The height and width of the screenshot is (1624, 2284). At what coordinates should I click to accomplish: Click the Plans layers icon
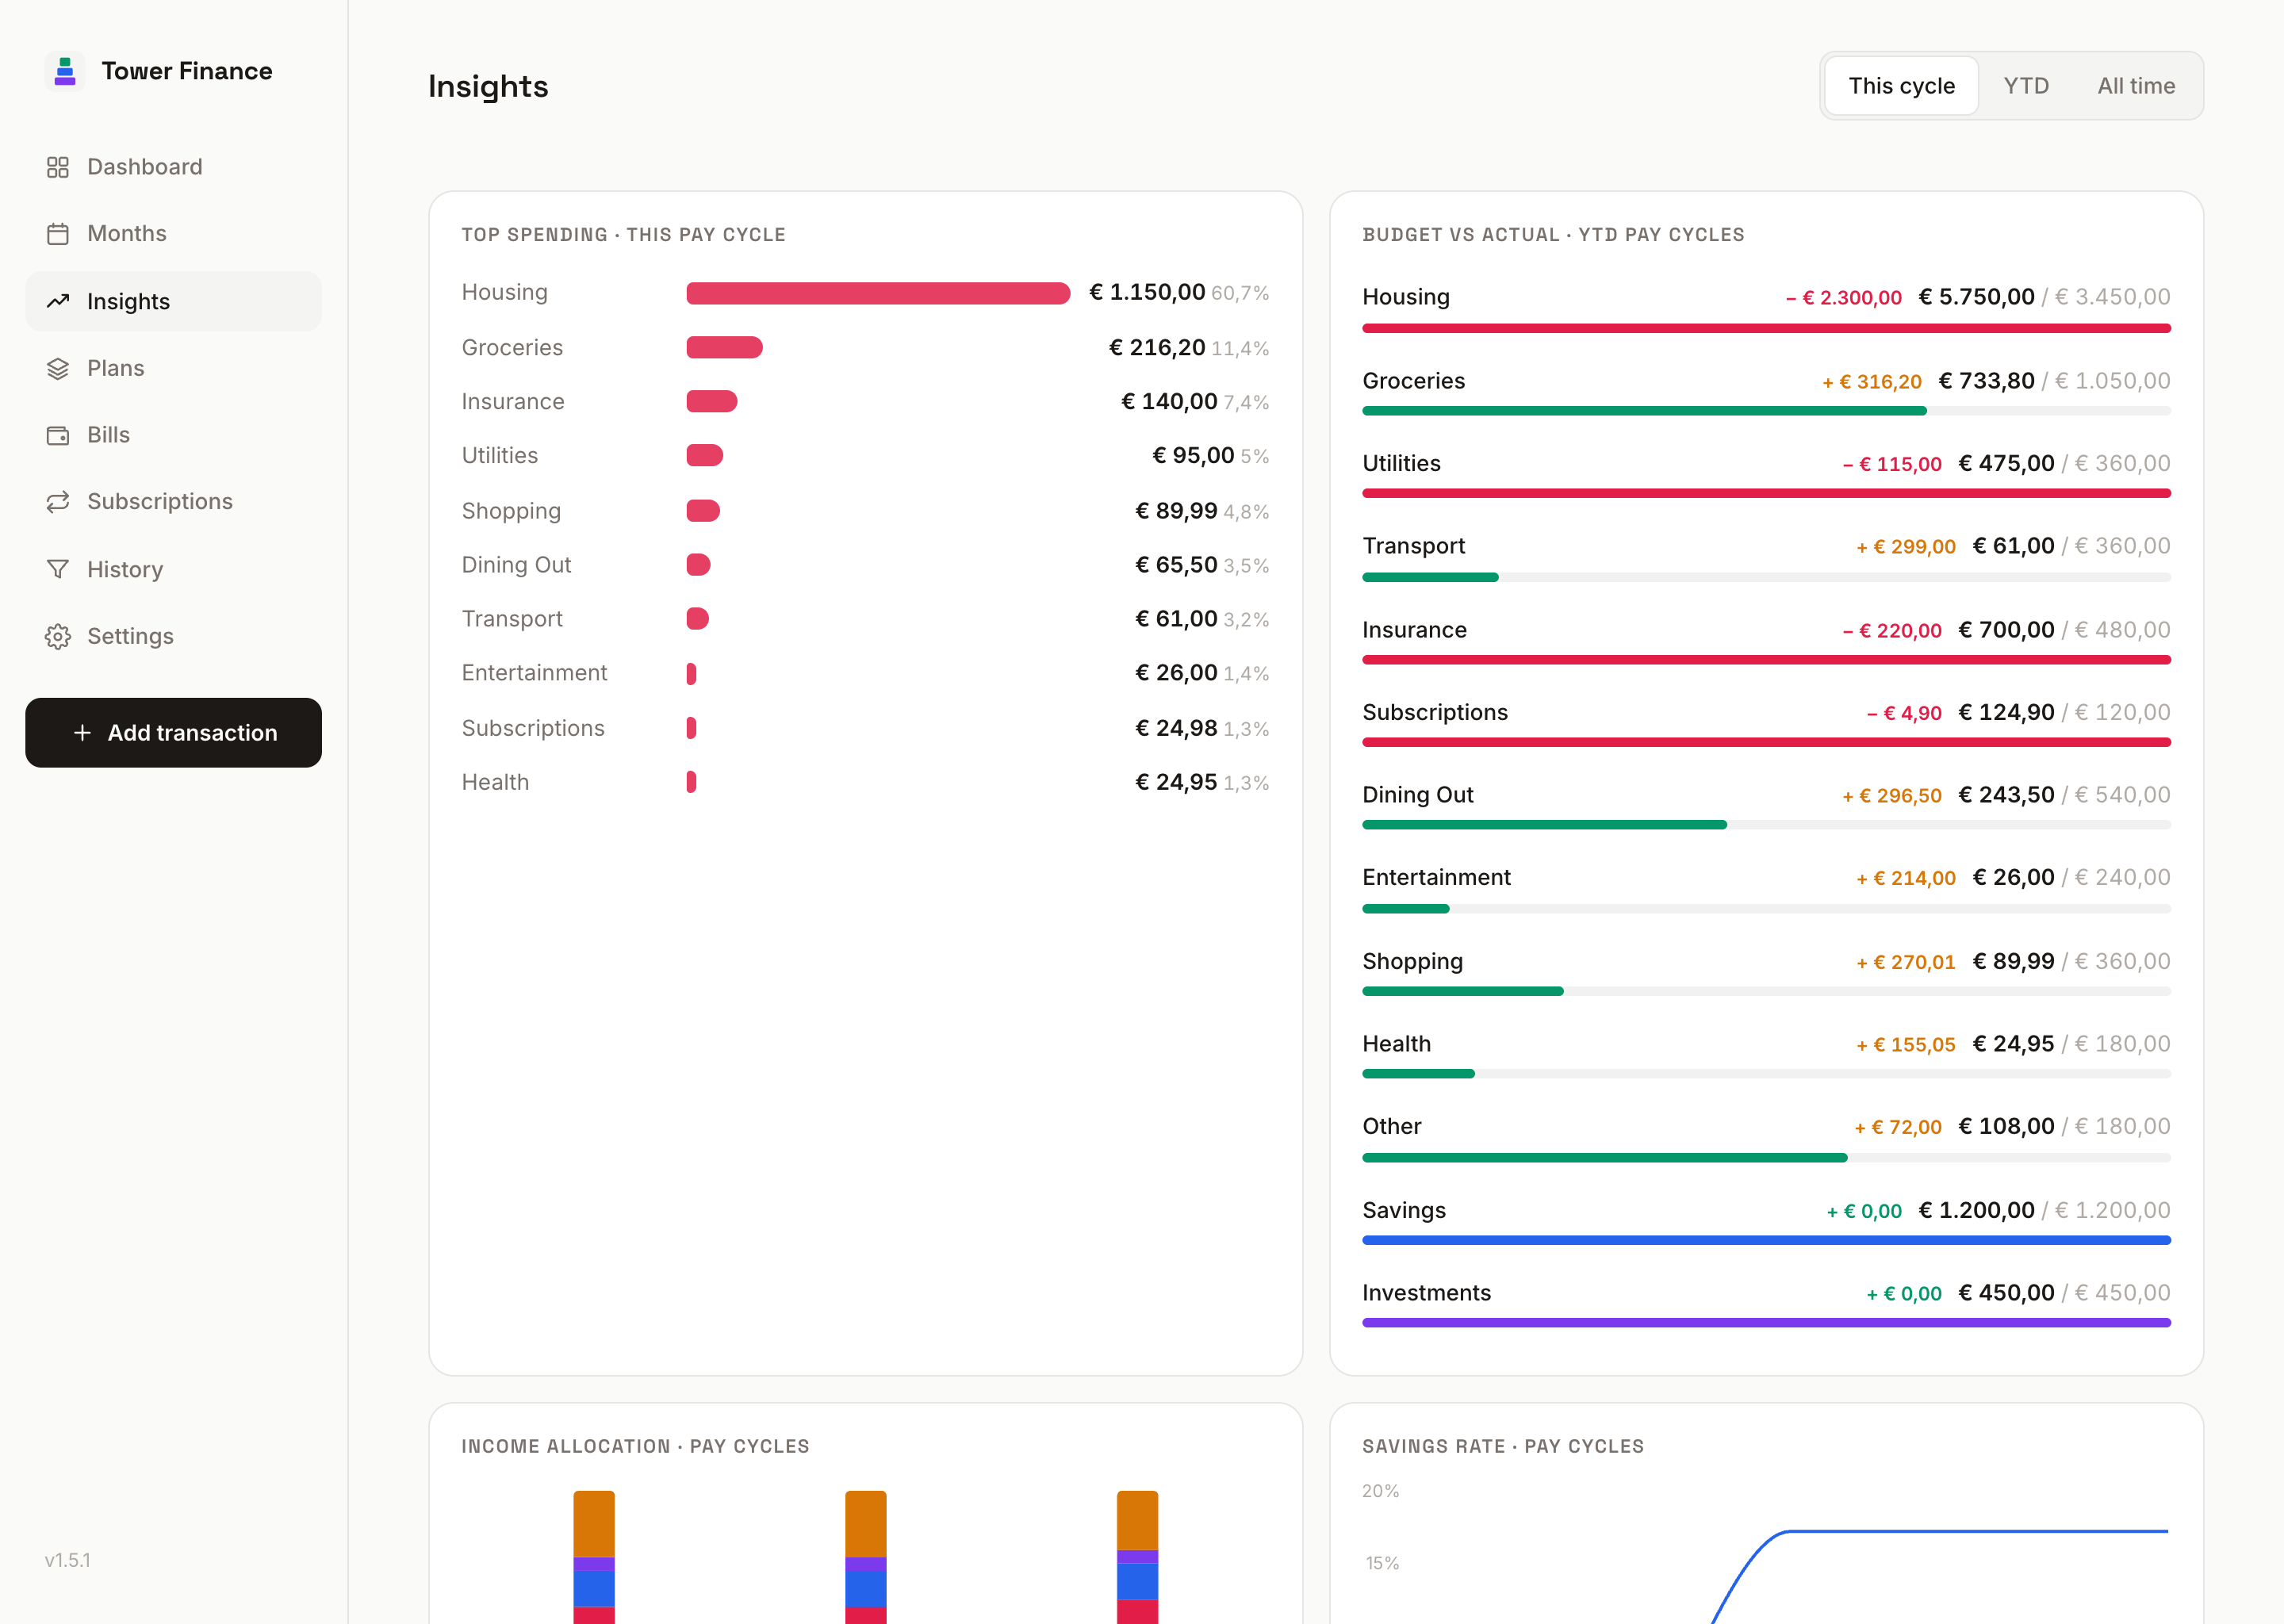point(58,368)
